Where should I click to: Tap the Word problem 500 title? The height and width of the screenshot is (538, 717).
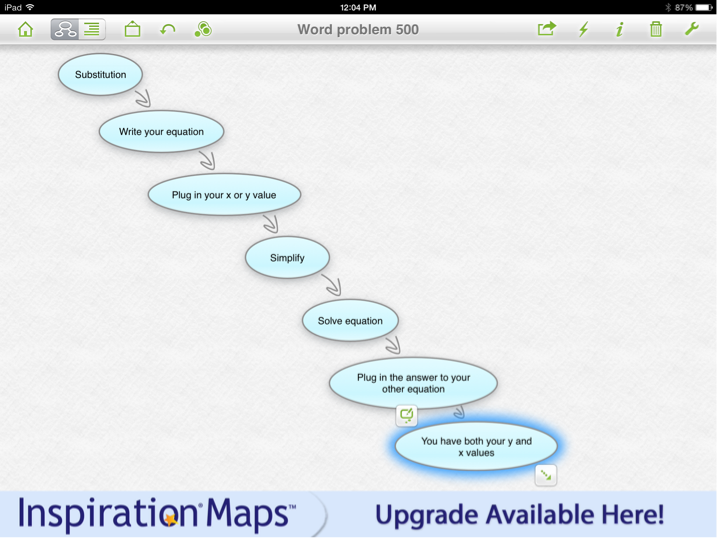pyautogui.click(x=358, y=29)
